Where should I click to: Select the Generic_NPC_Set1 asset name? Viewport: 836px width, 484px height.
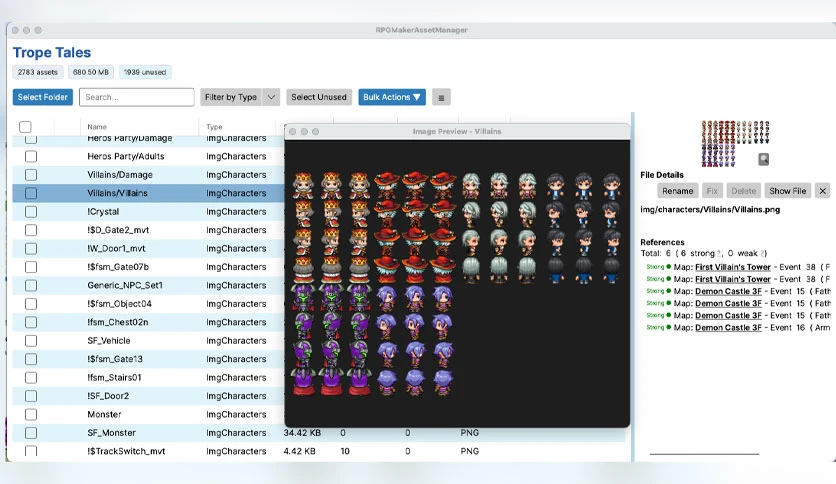125,285
